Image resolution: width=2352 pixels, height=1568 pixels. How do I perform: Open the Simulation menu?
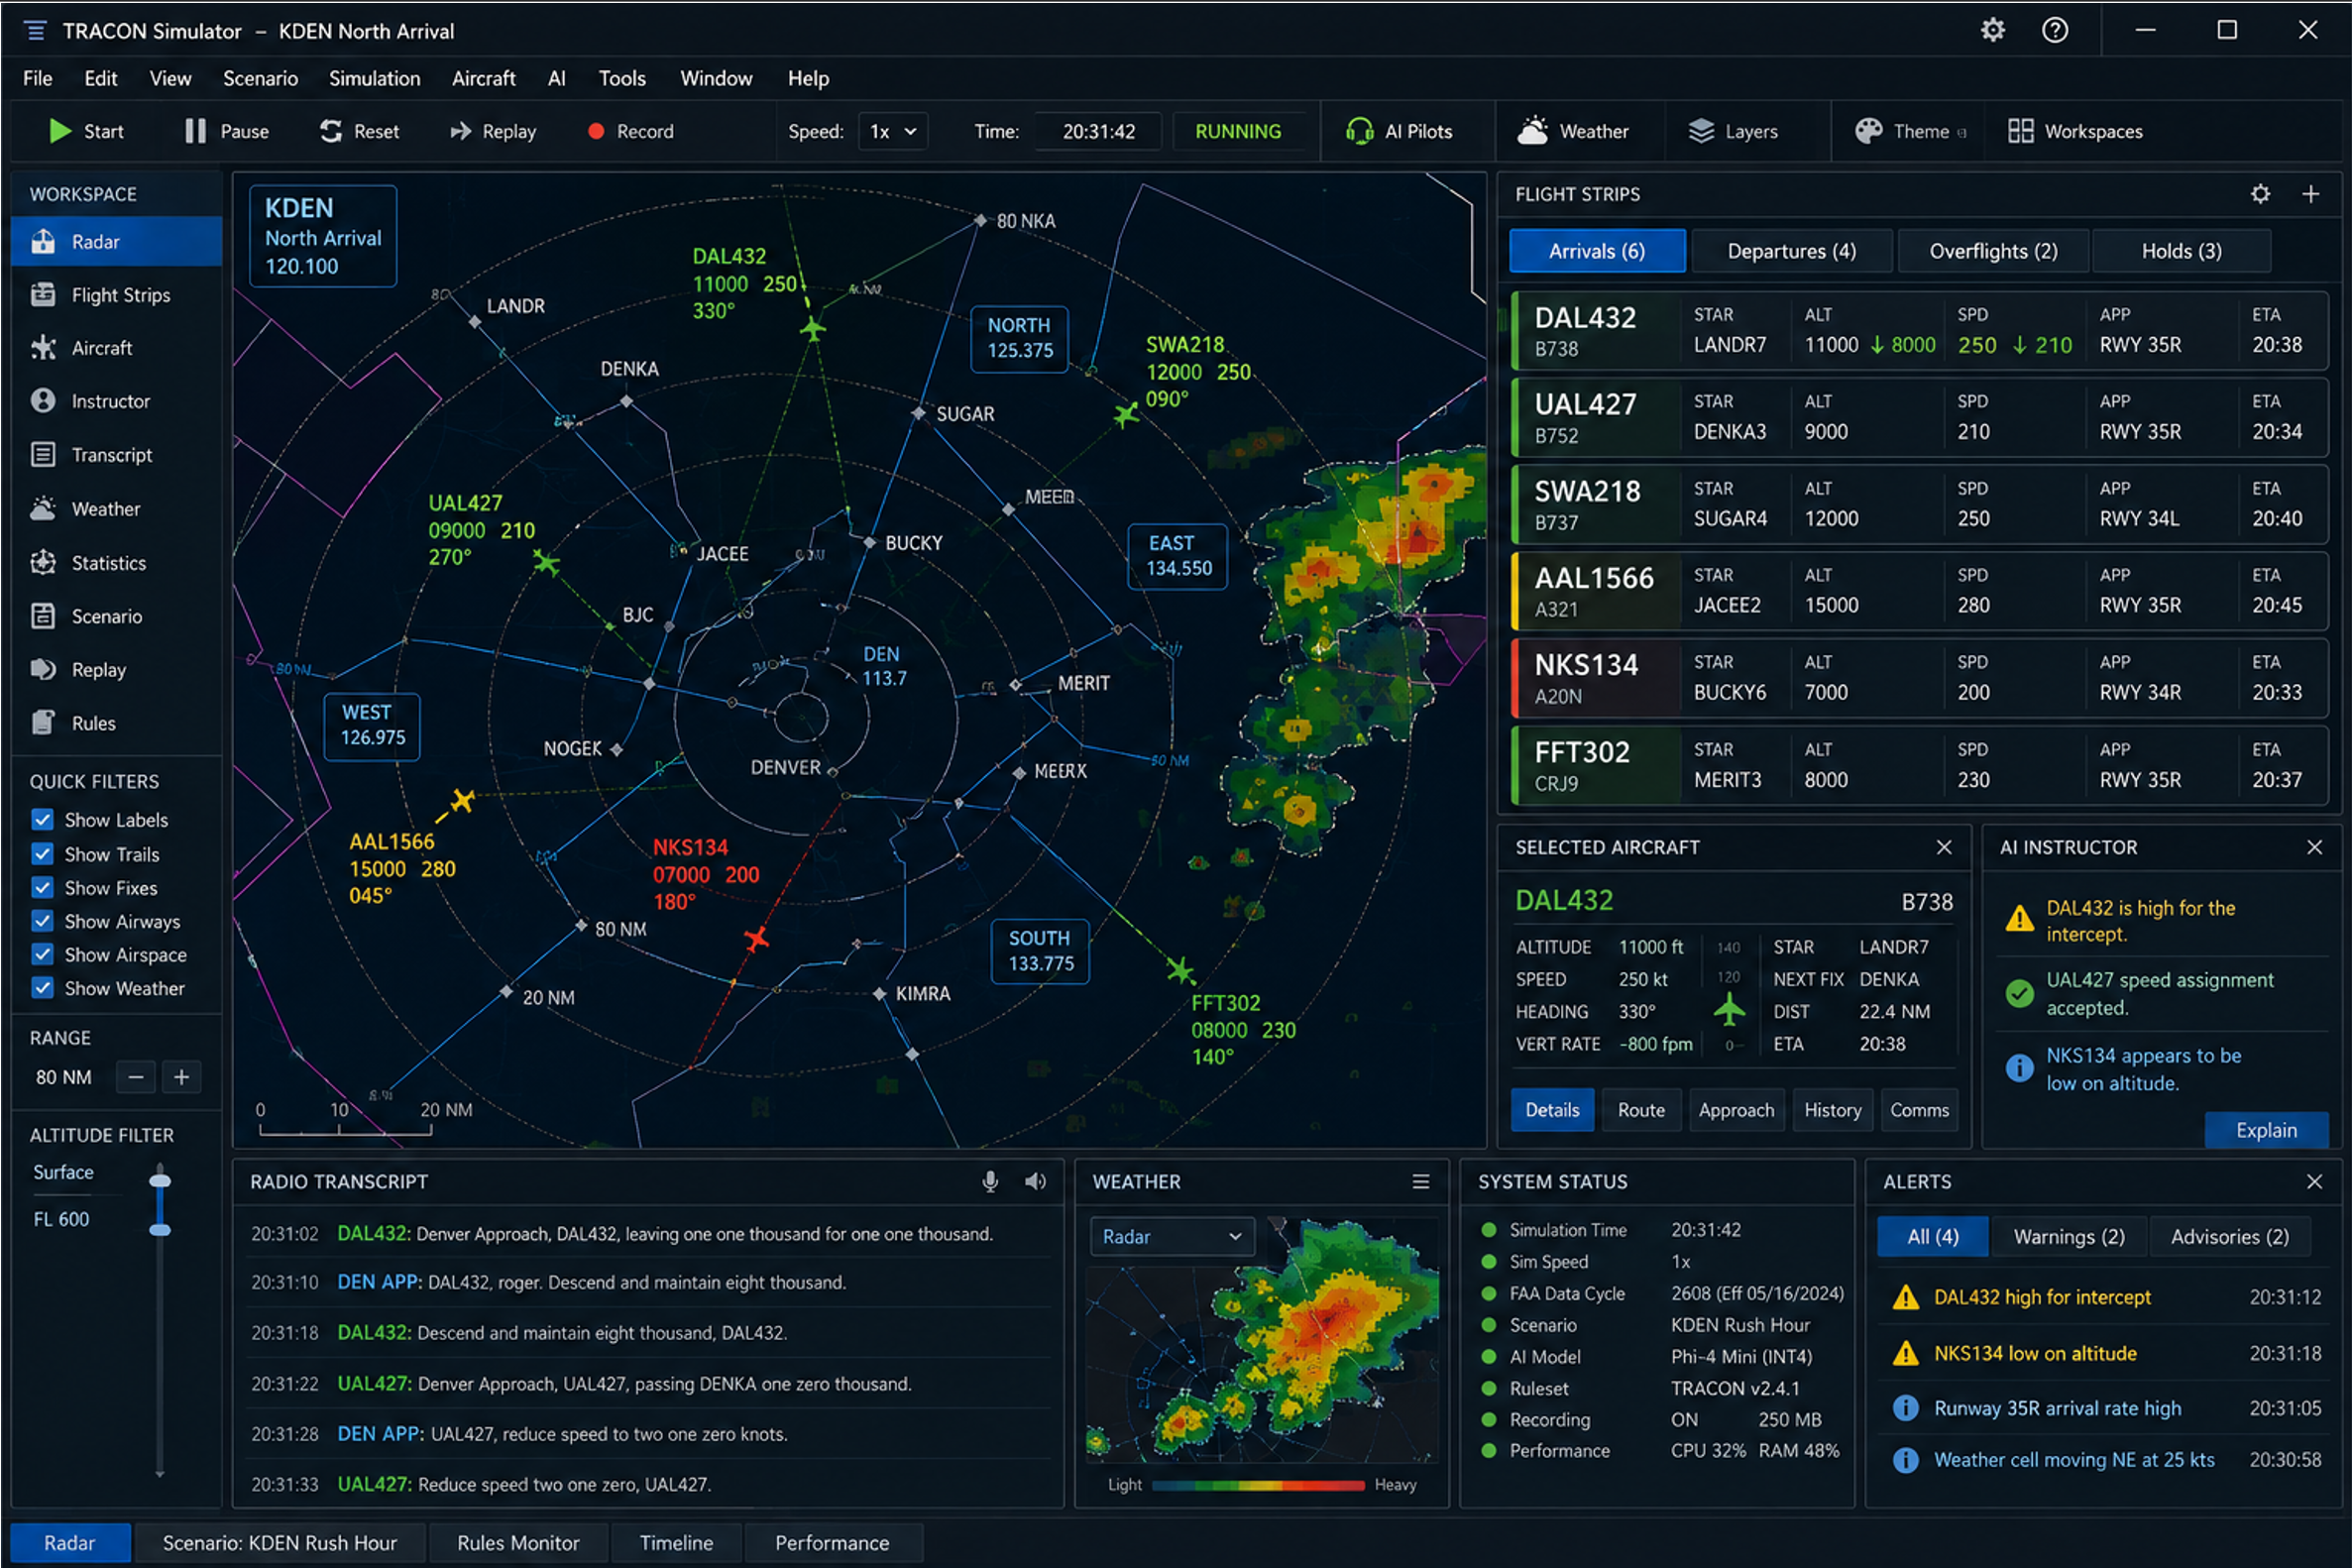pyautogui.click(x=374, y=78)
